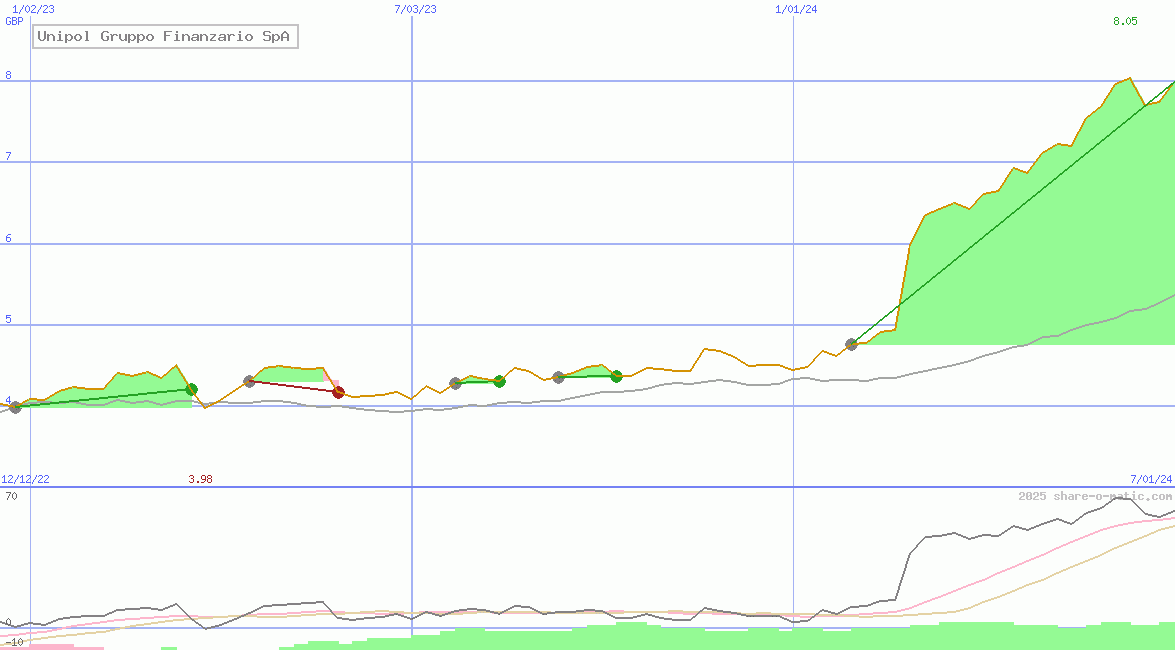Click the 0 indicator axis label
Image resolution: width=1175 pixels, height=650 pixels.
tap(8, 623)
